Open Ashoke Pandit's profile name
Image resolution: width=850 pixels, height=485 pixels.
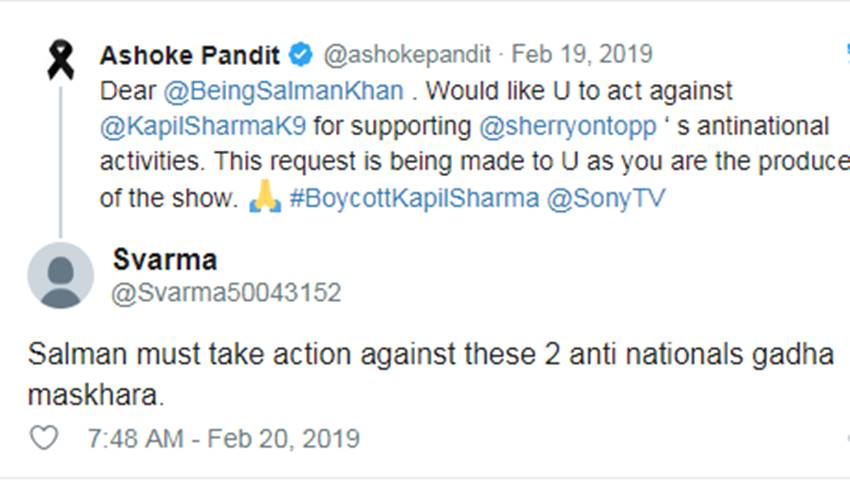click(189, 55)
